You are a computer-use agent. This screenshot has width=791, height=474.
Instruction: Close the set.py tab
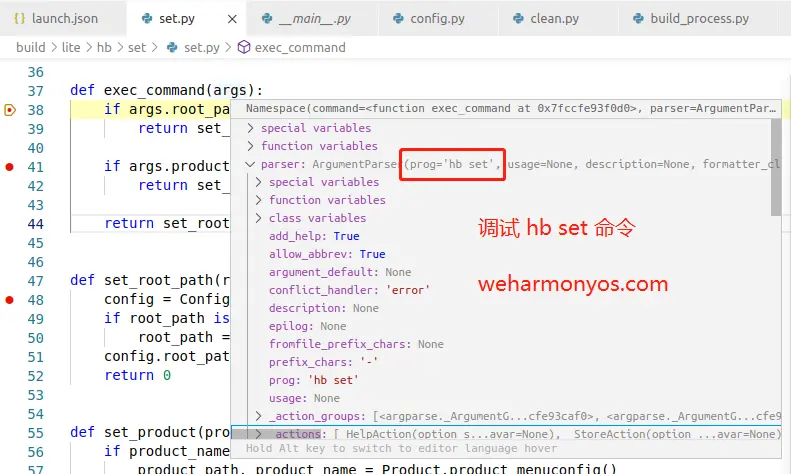232,19
